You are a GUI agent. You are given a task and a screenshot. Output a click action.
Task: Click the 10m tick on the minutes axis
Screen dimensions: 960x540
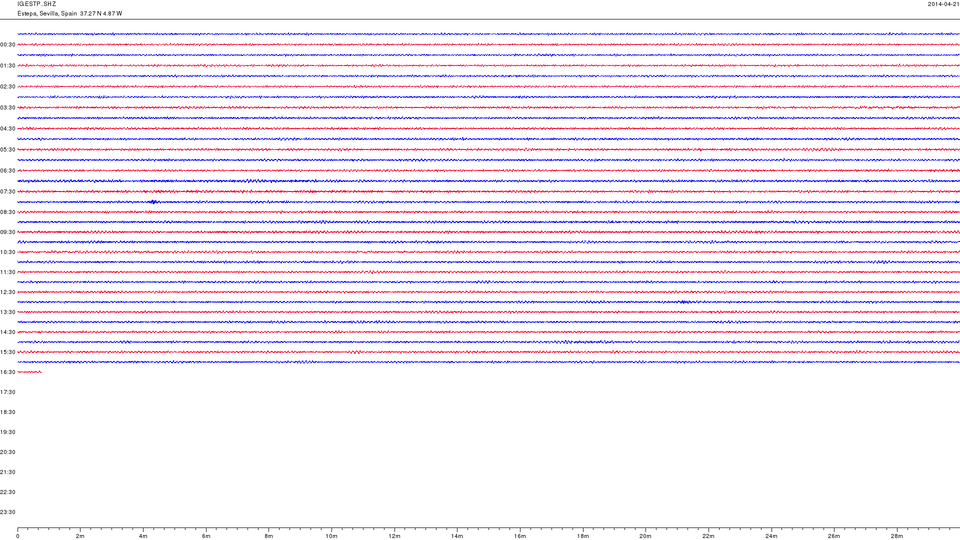click(x=332, y=536)
